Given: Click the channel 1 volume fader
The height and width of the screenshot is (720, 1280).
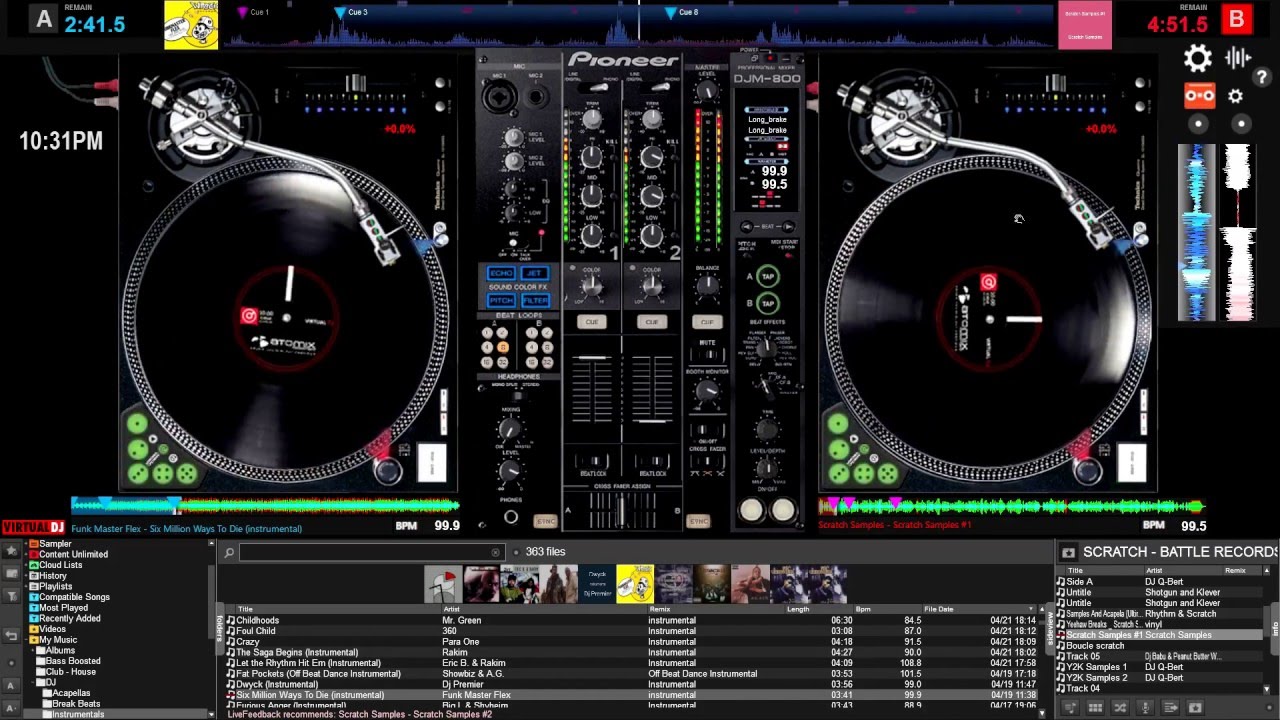Looking at the screenshot, I should pyautogui.click(x=592, y=358).
